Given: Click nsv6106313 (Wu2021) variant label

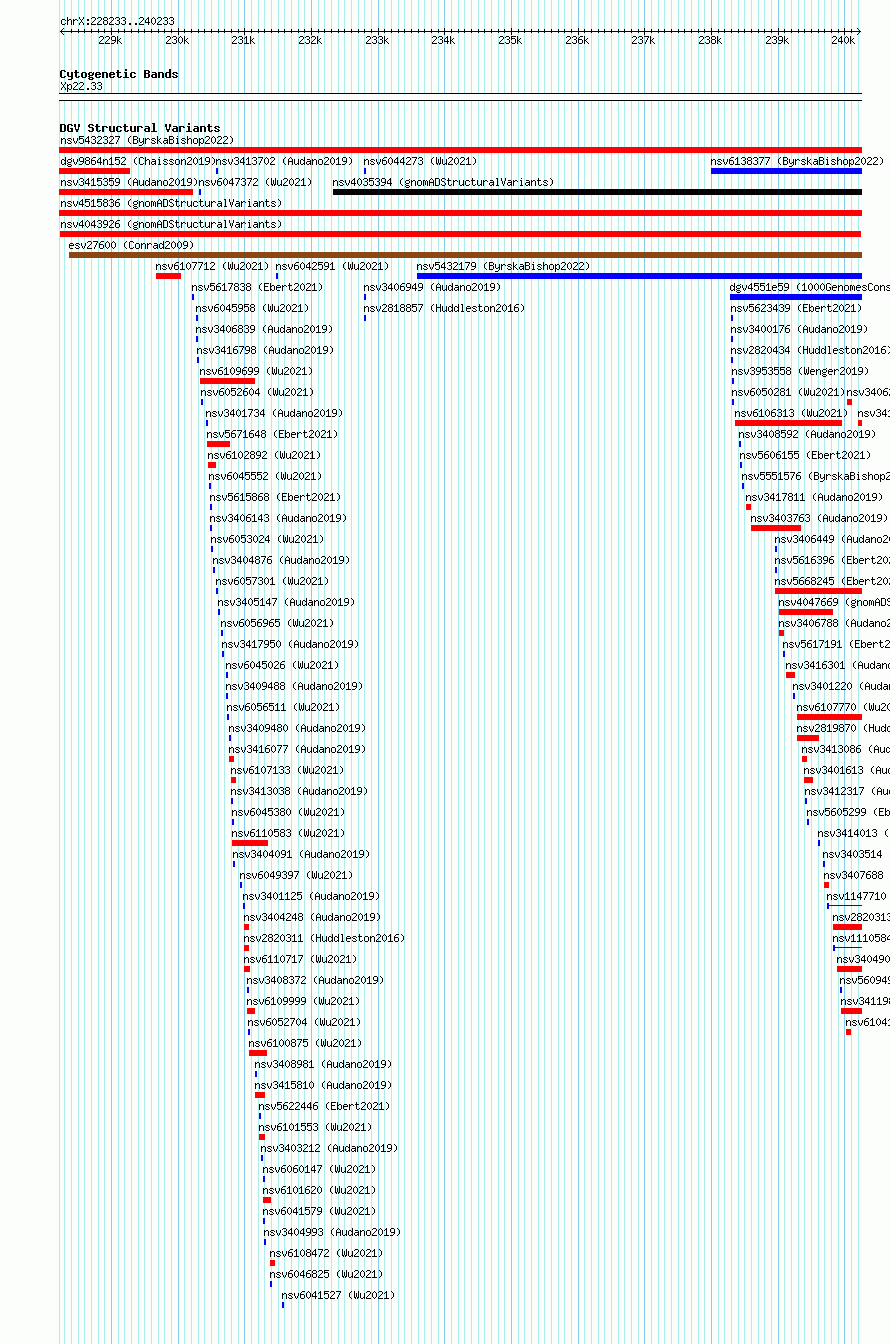Looking at the screenshot, I should [792, 413].
